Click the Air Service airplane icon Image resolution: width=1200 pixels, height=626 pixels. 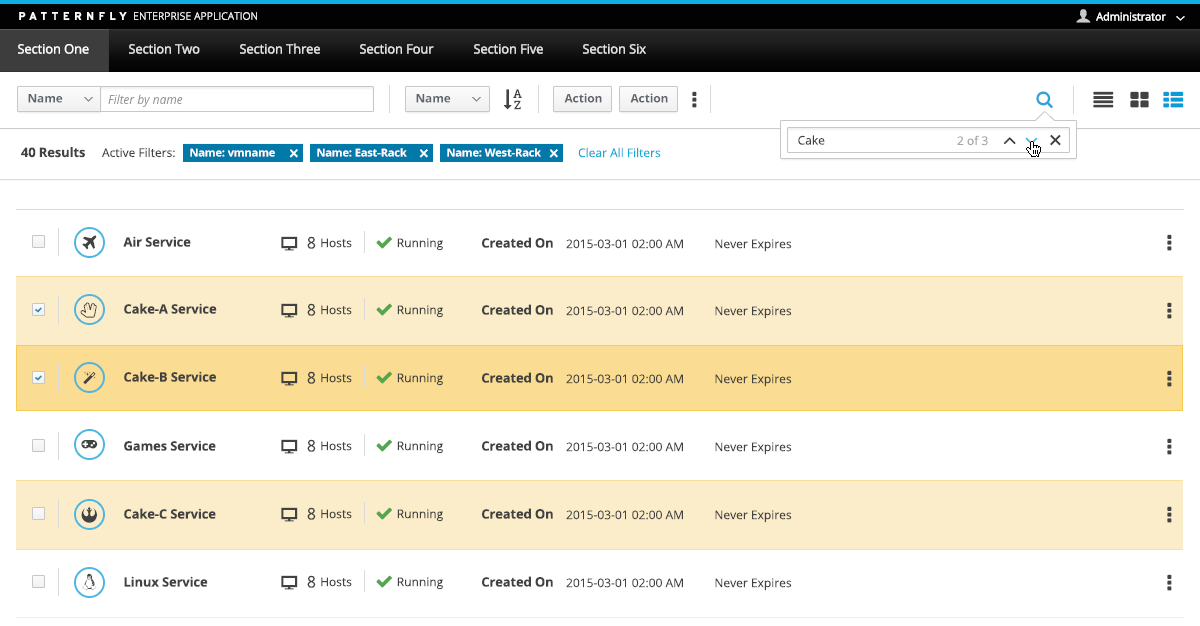tap(90, 242)
